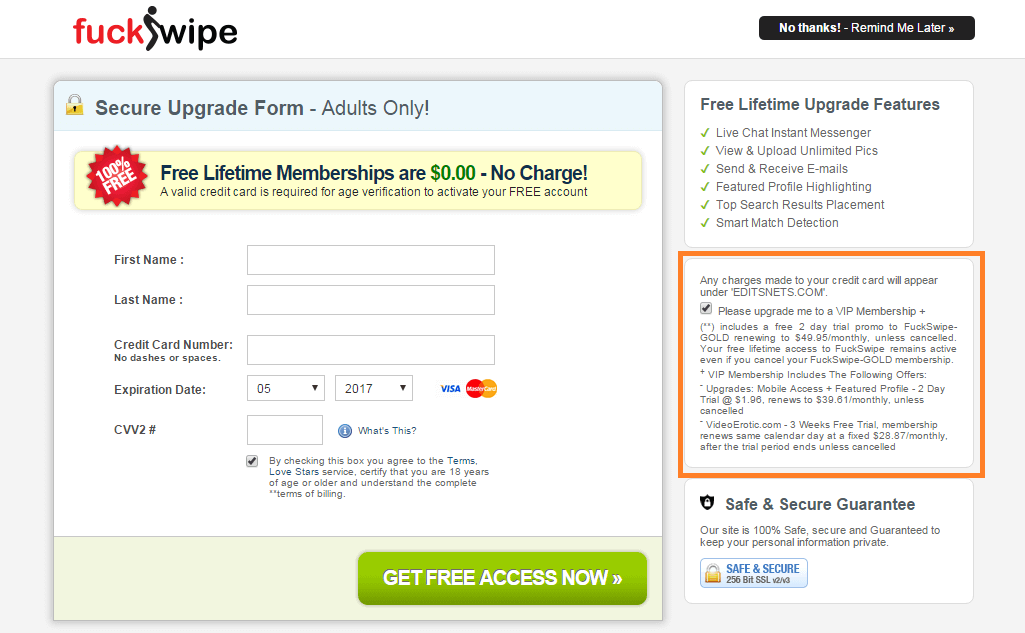
Task: Click the padlock icon beside Secure Upgrade Form
Action: 75,105
